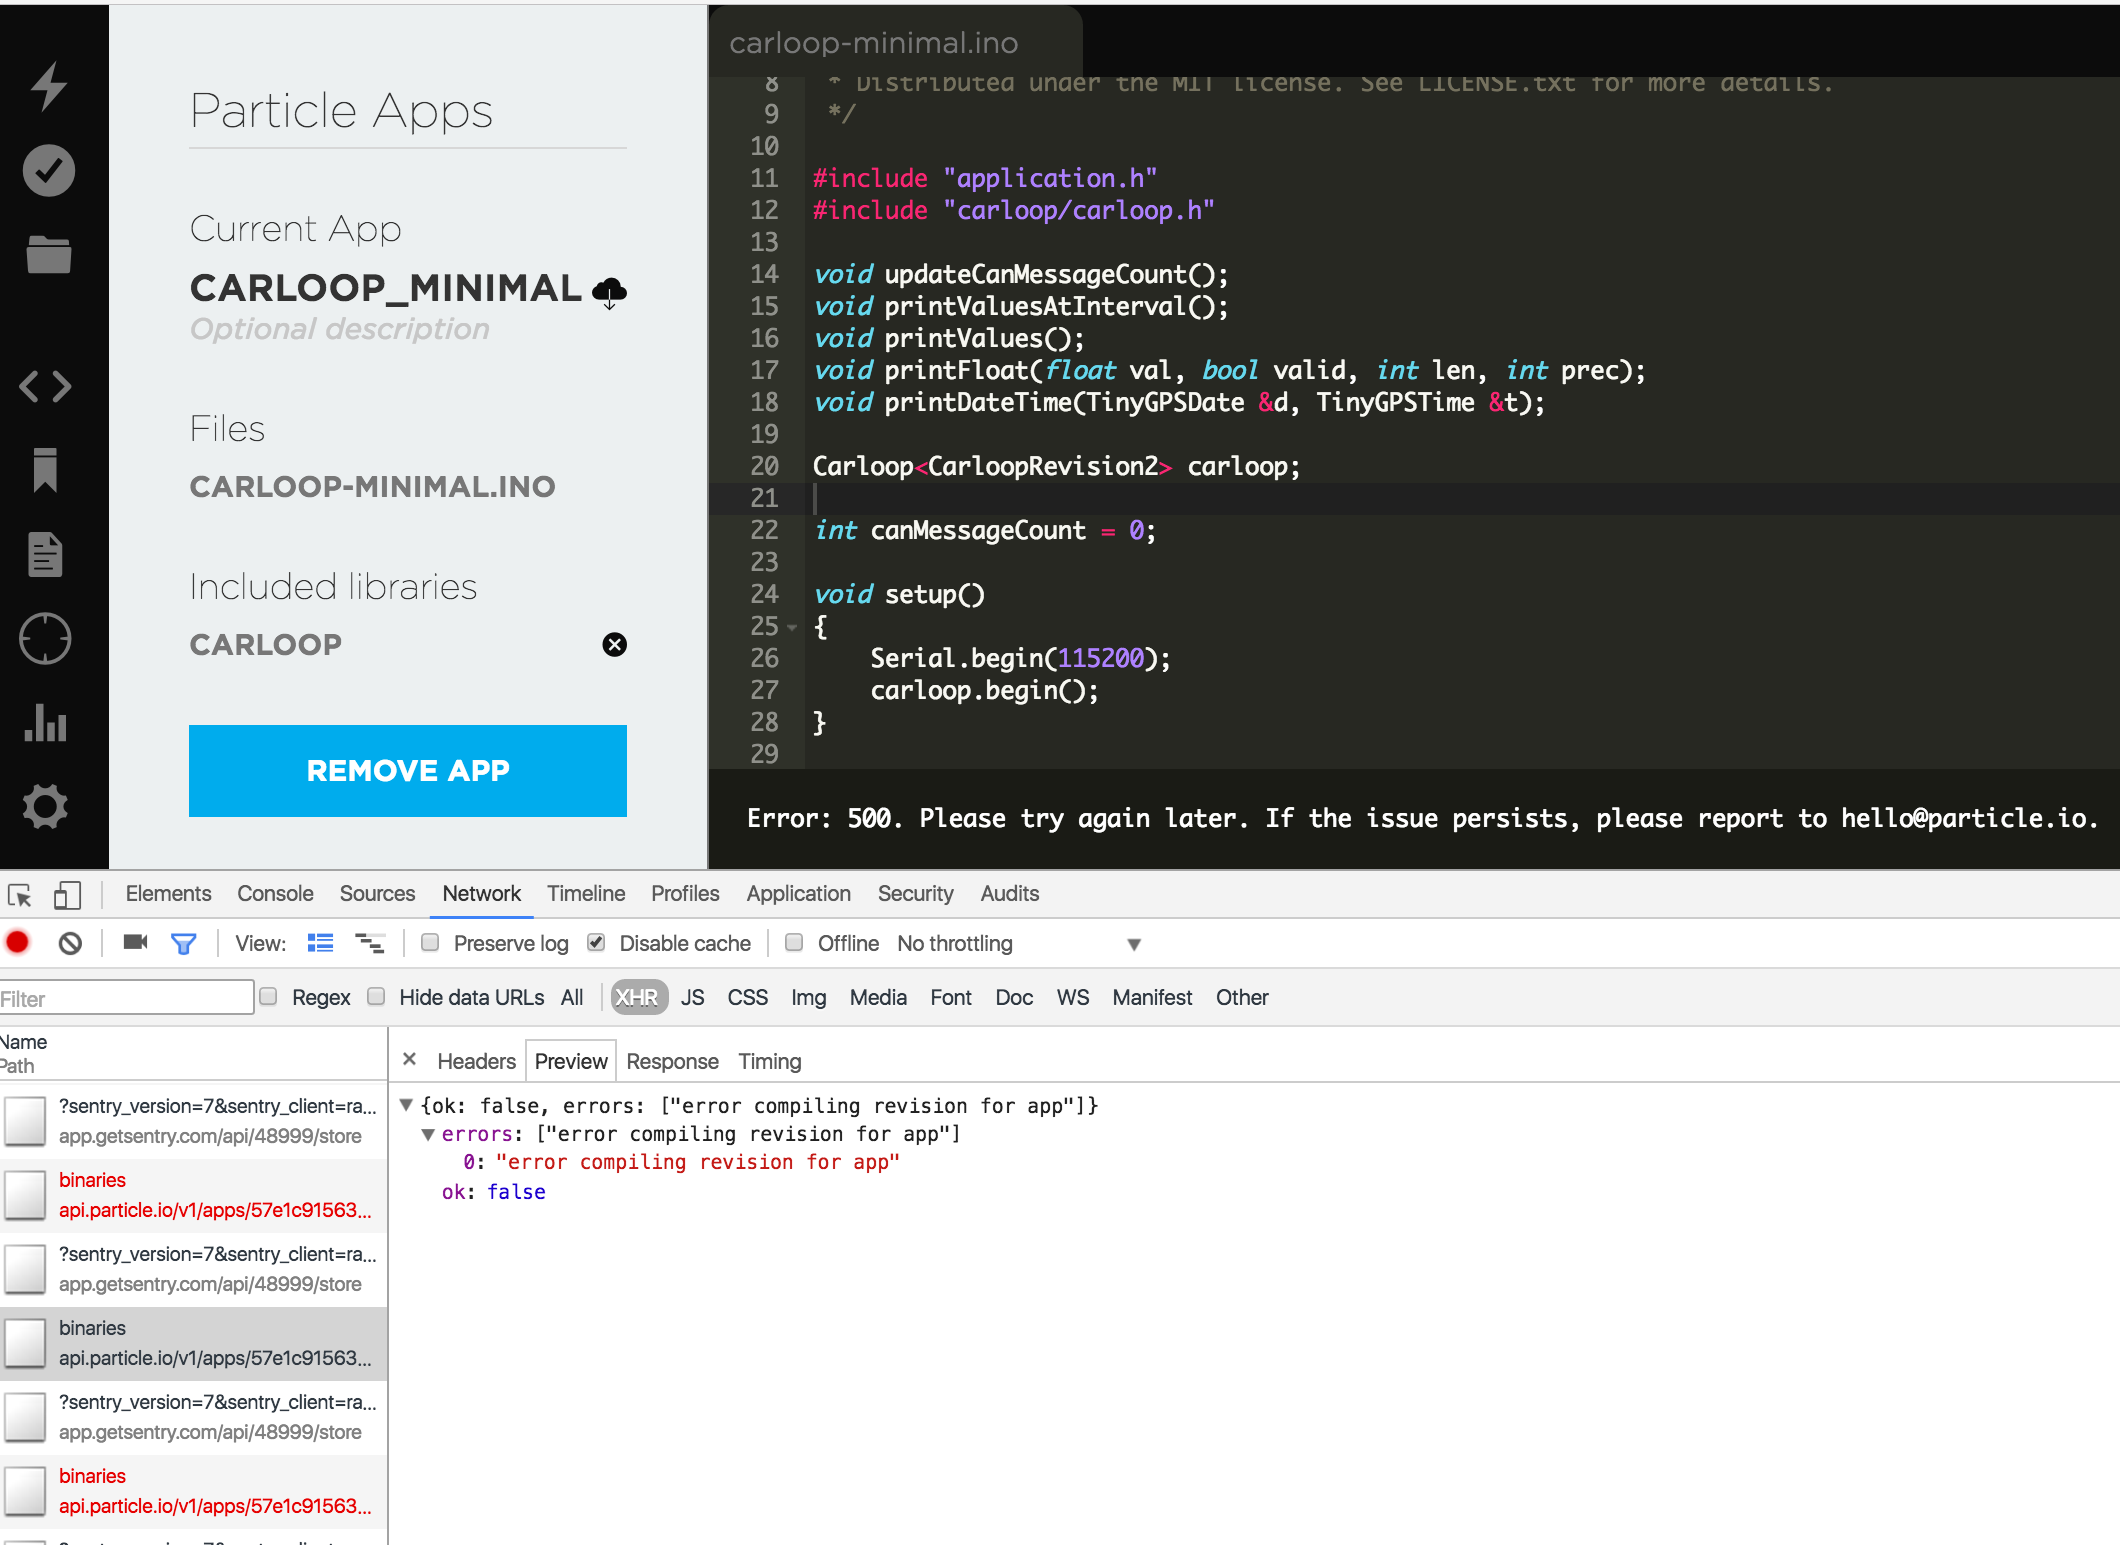Select the highlighted binaries request row

coord(194,1343)
